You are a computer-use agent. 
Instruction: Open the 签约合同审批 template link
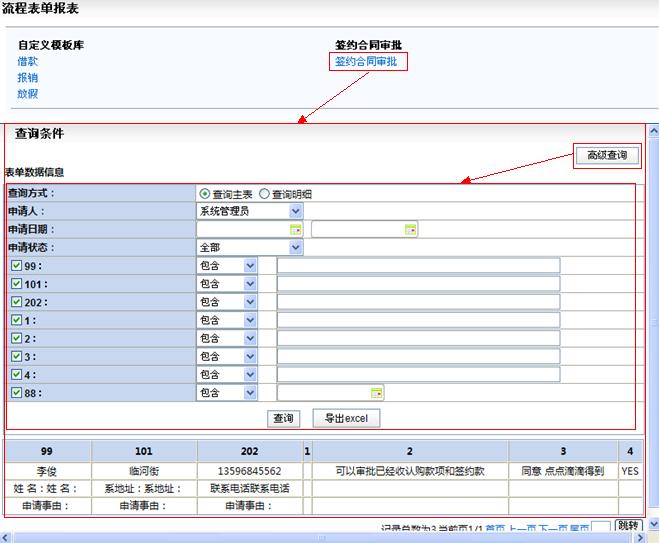click(x=368, y=62)
